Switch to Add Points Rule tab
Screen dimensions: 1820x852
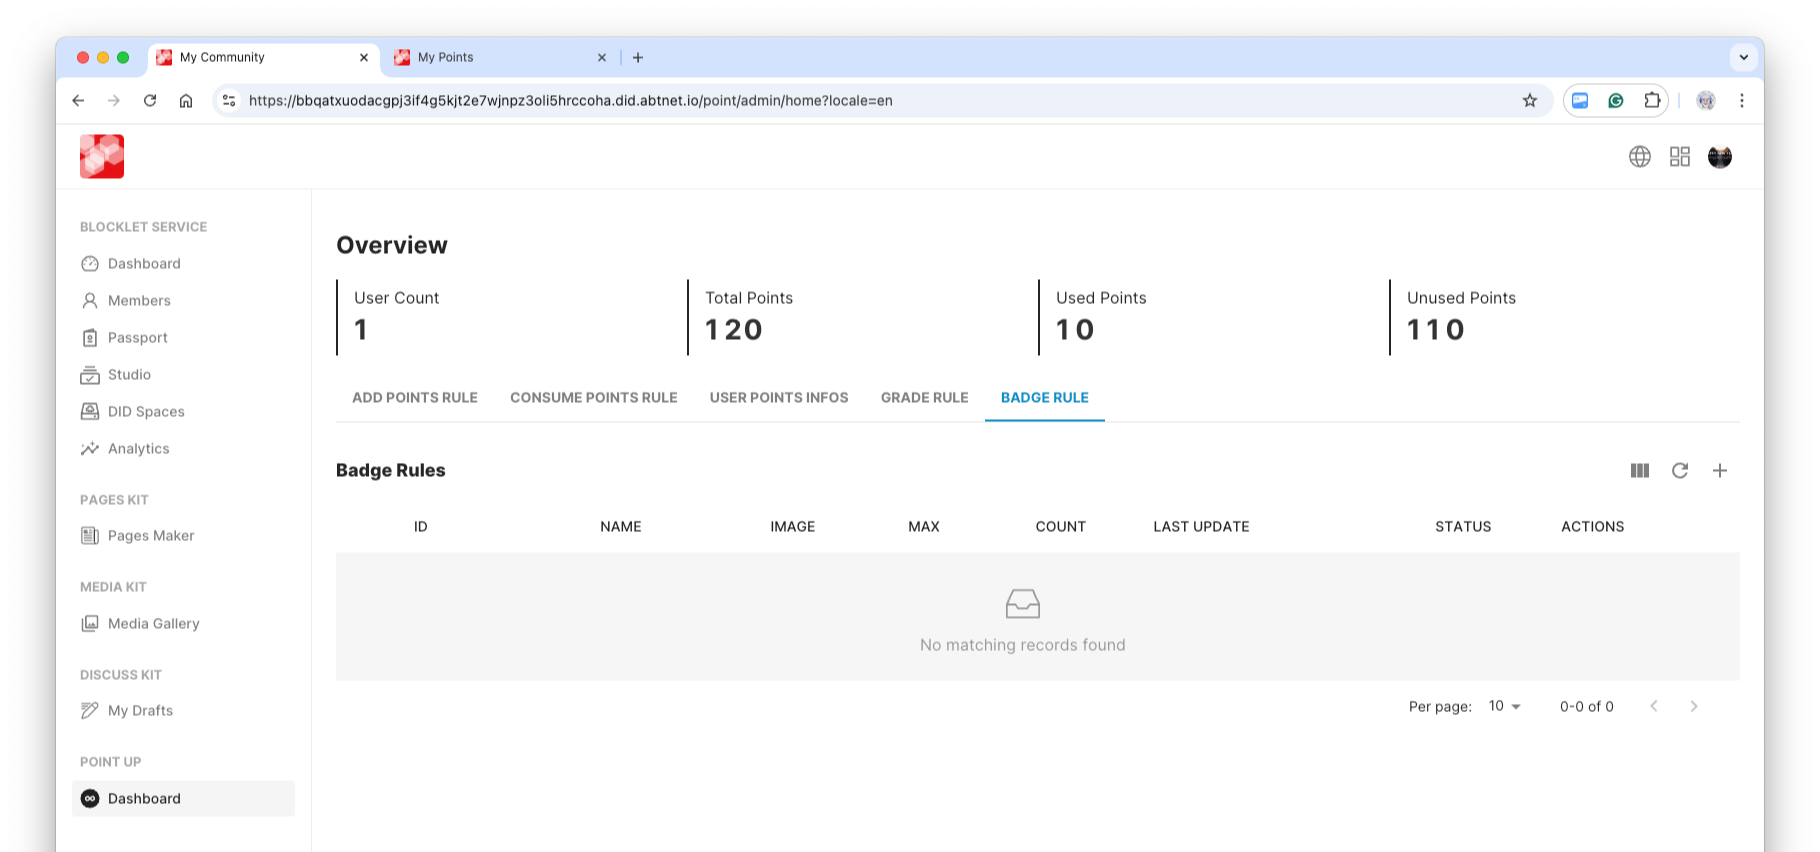414,397
